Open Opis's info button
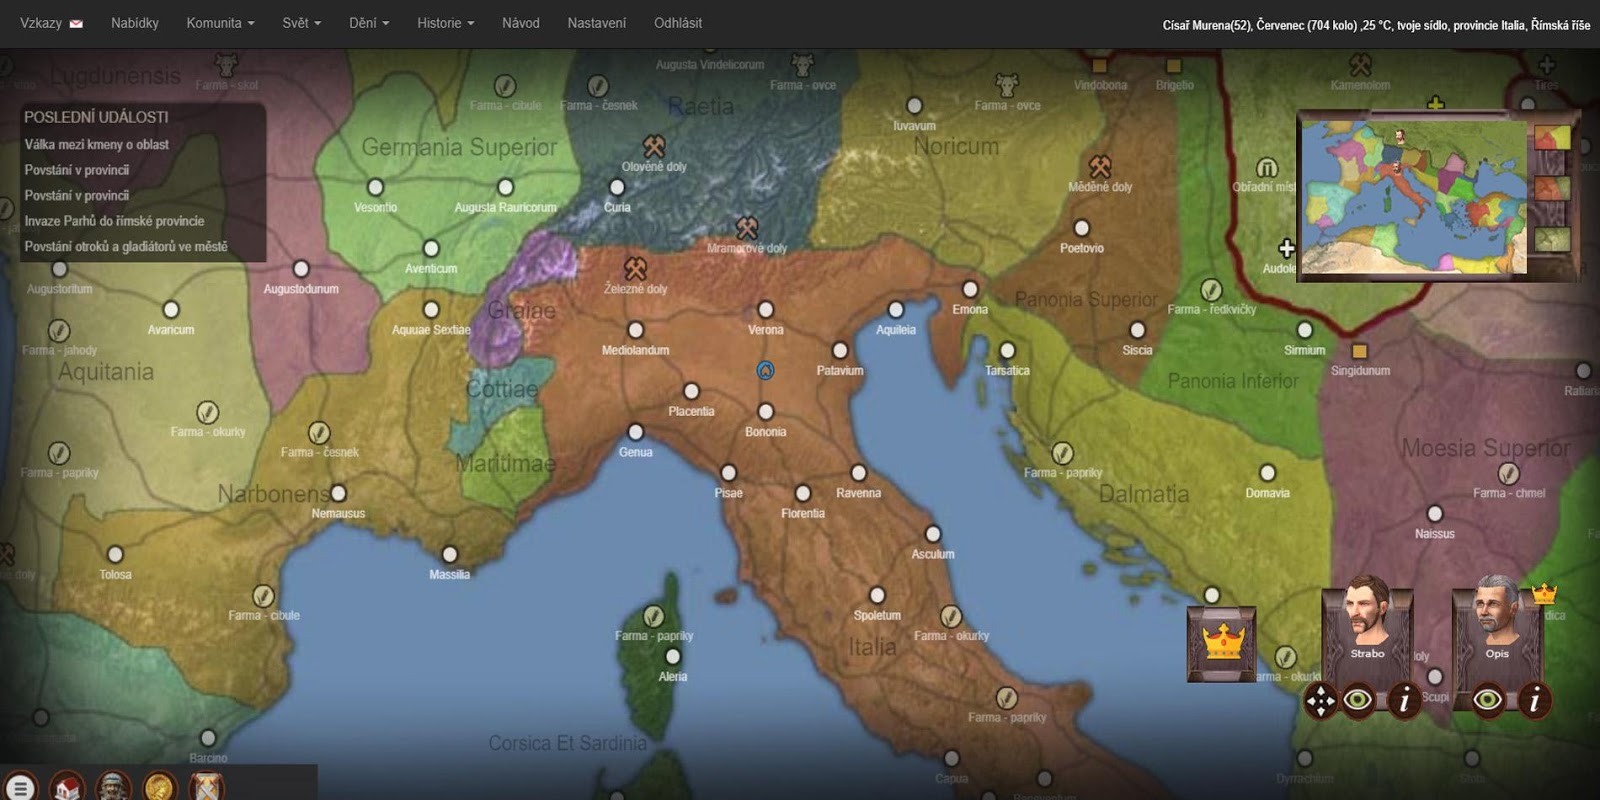 coord(1534,700)
